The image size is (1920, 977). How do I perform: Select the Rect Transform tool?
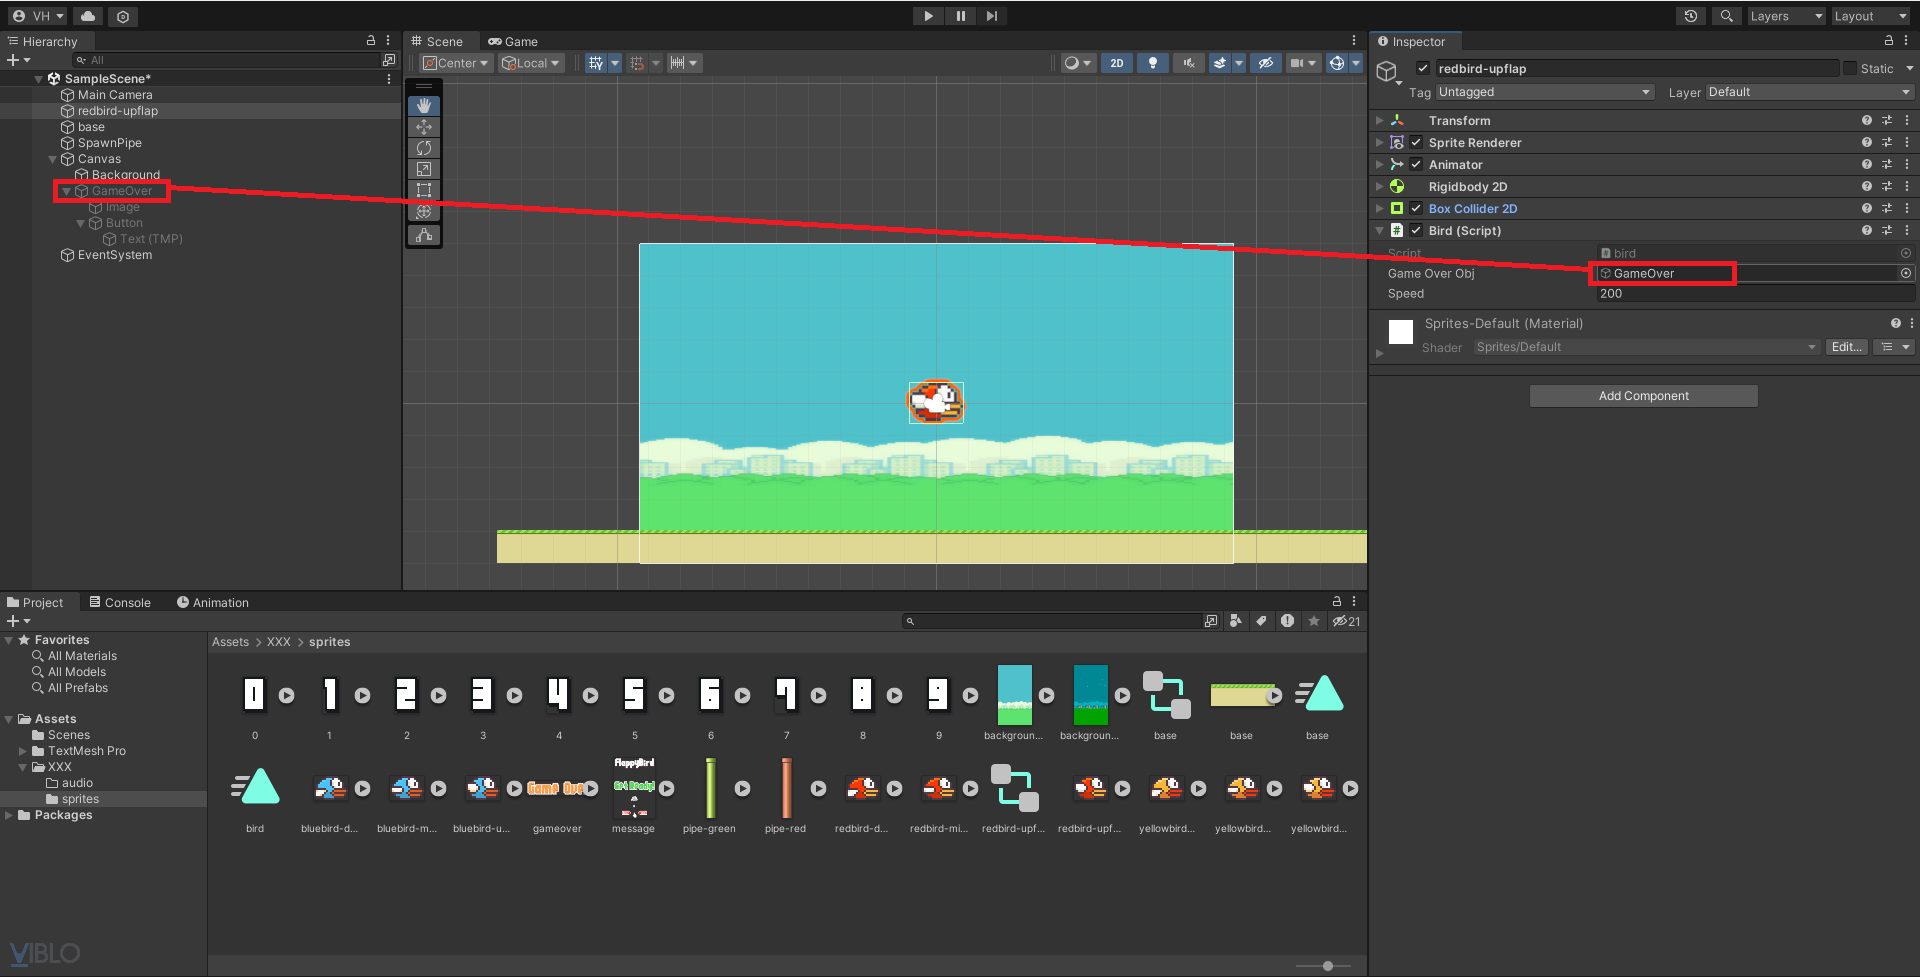(x=424, y=190)
